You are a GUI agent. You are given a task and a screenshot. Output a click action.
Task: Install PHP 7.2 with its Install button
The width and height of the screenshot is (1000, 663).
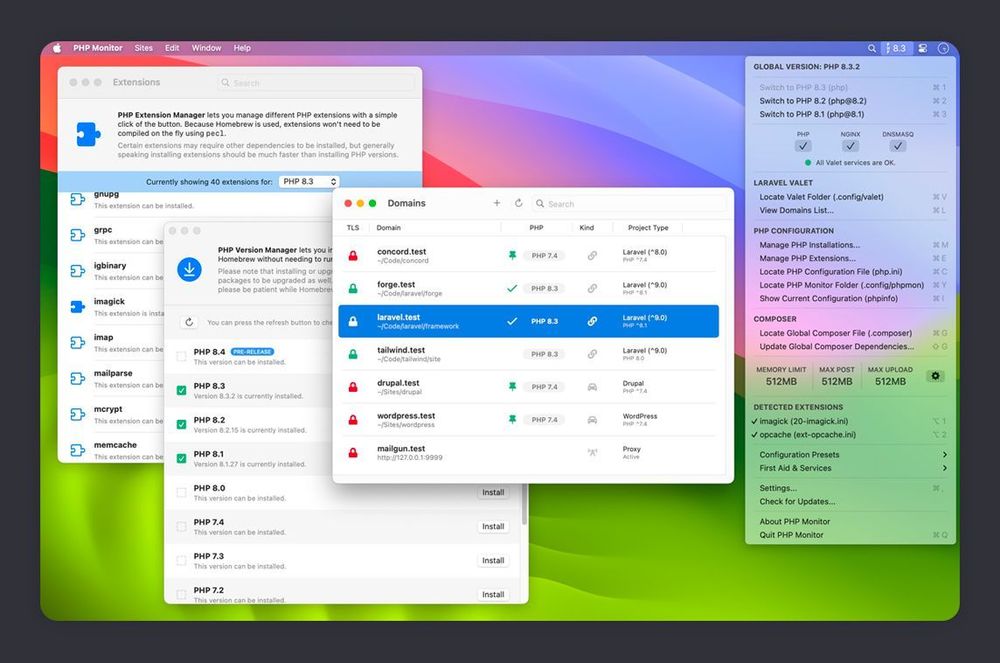pyautogui.click(x=493, y=594)
